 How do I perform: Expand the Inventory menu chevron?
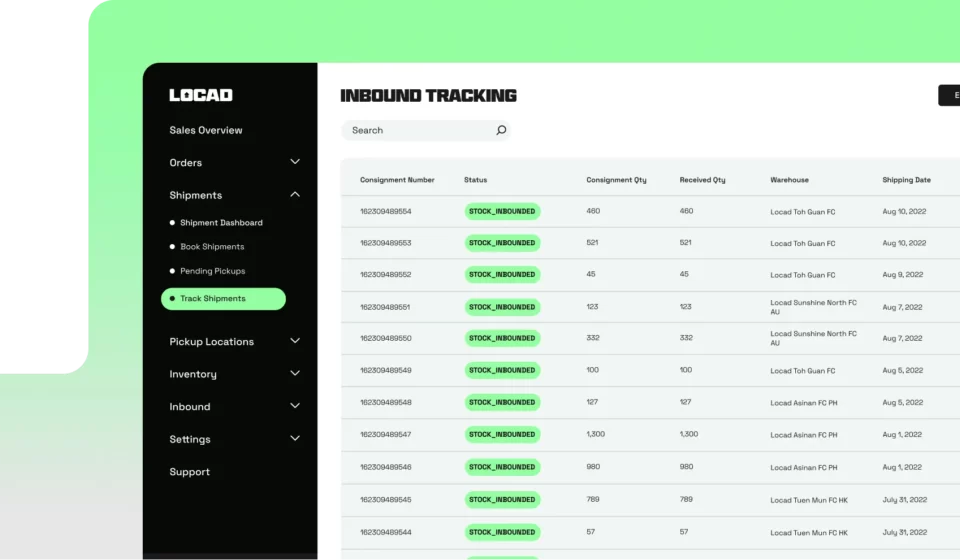coord(295,374)
